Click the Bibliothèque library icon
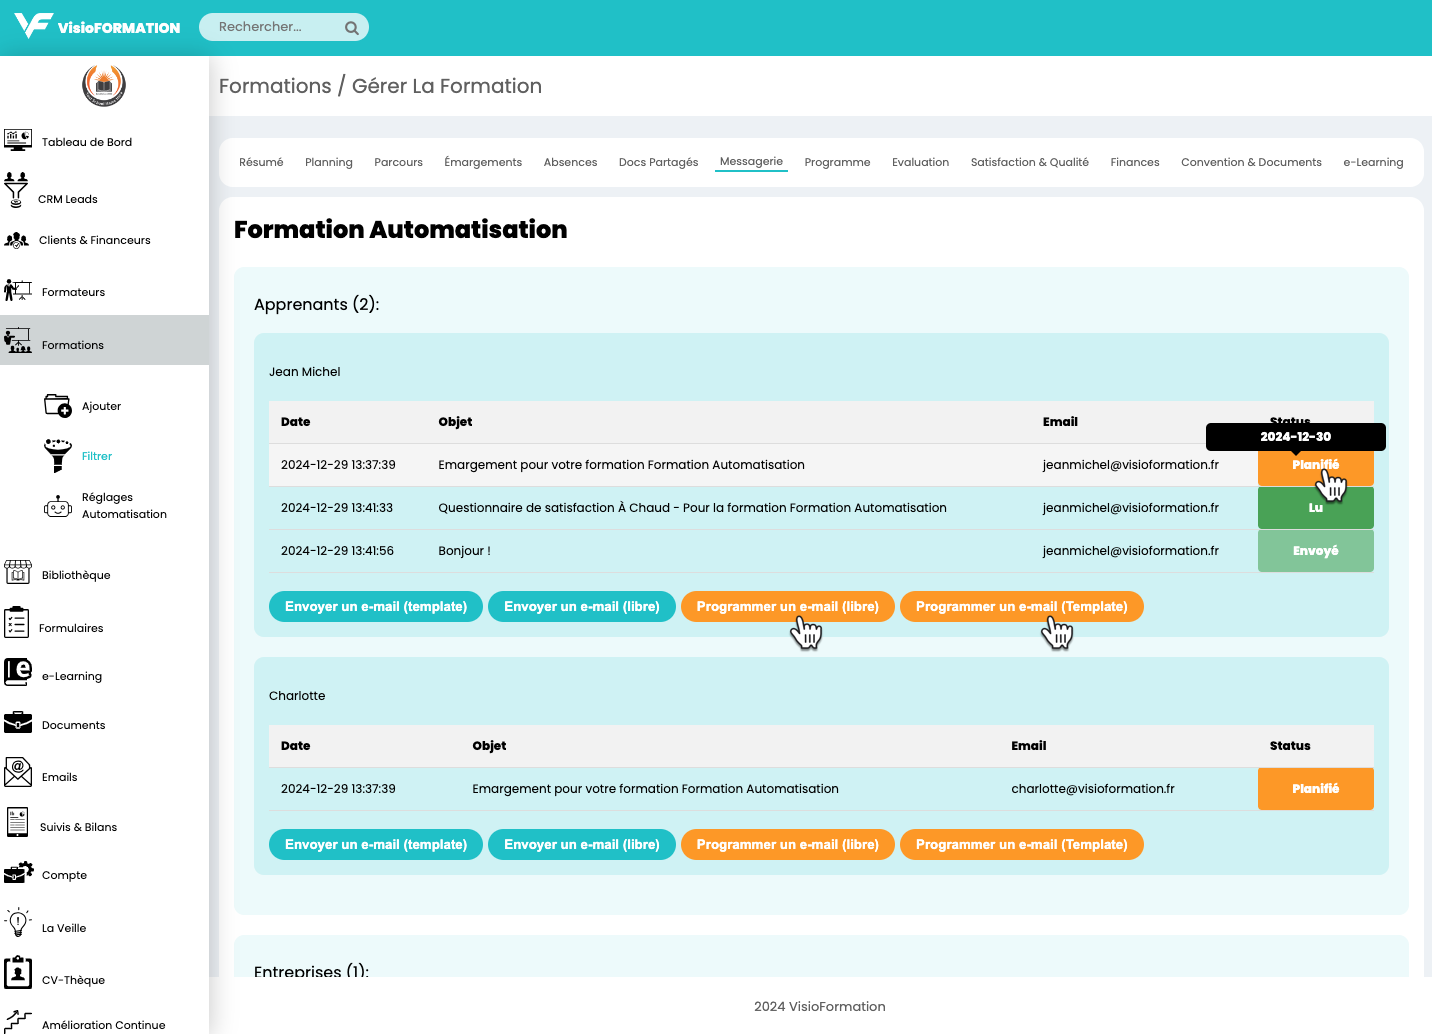 pyautogui.click(x=18, y=573)
